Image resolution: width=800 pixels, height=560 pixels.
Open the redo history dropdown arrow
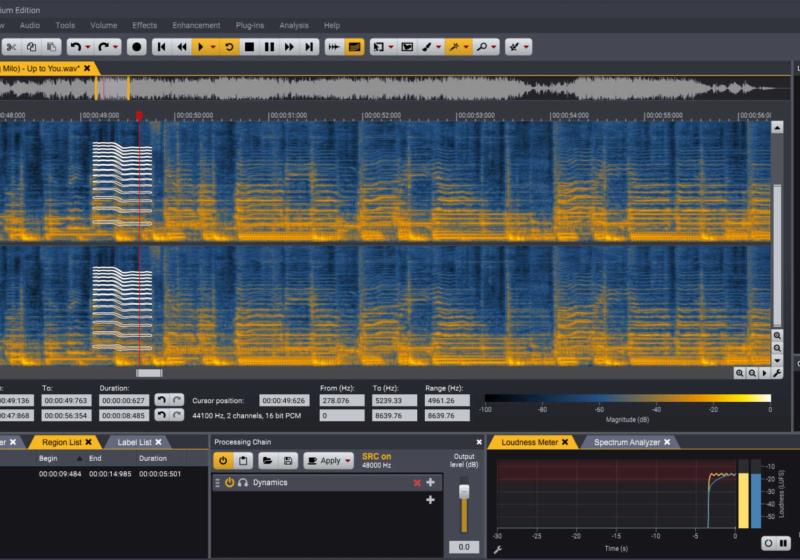pos(116,46)
